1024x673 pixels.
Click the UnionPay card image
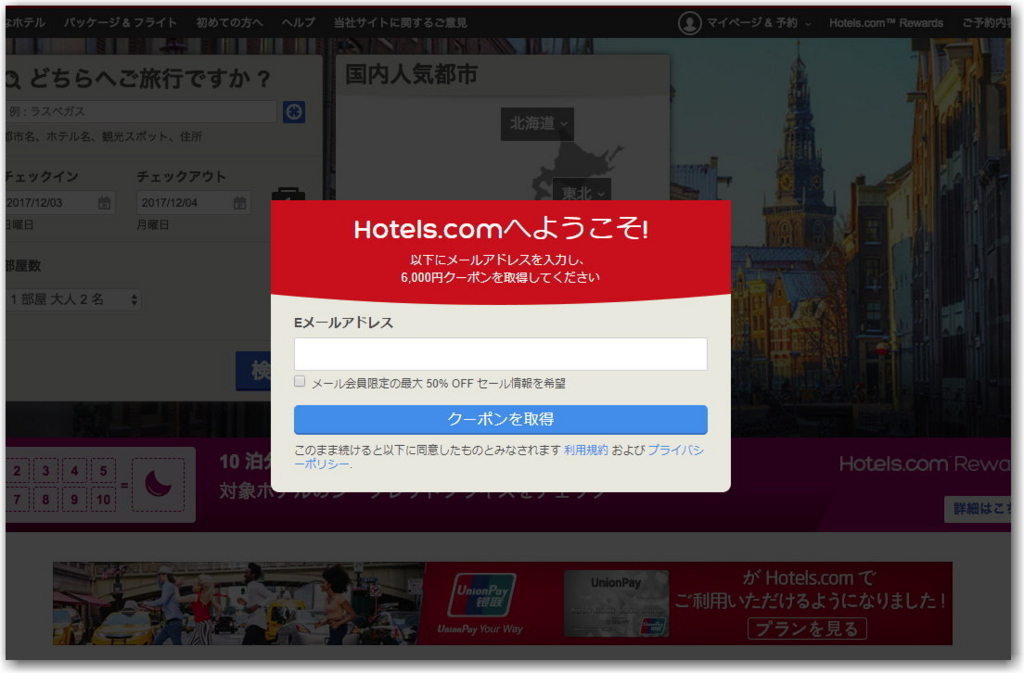[616, 604]
